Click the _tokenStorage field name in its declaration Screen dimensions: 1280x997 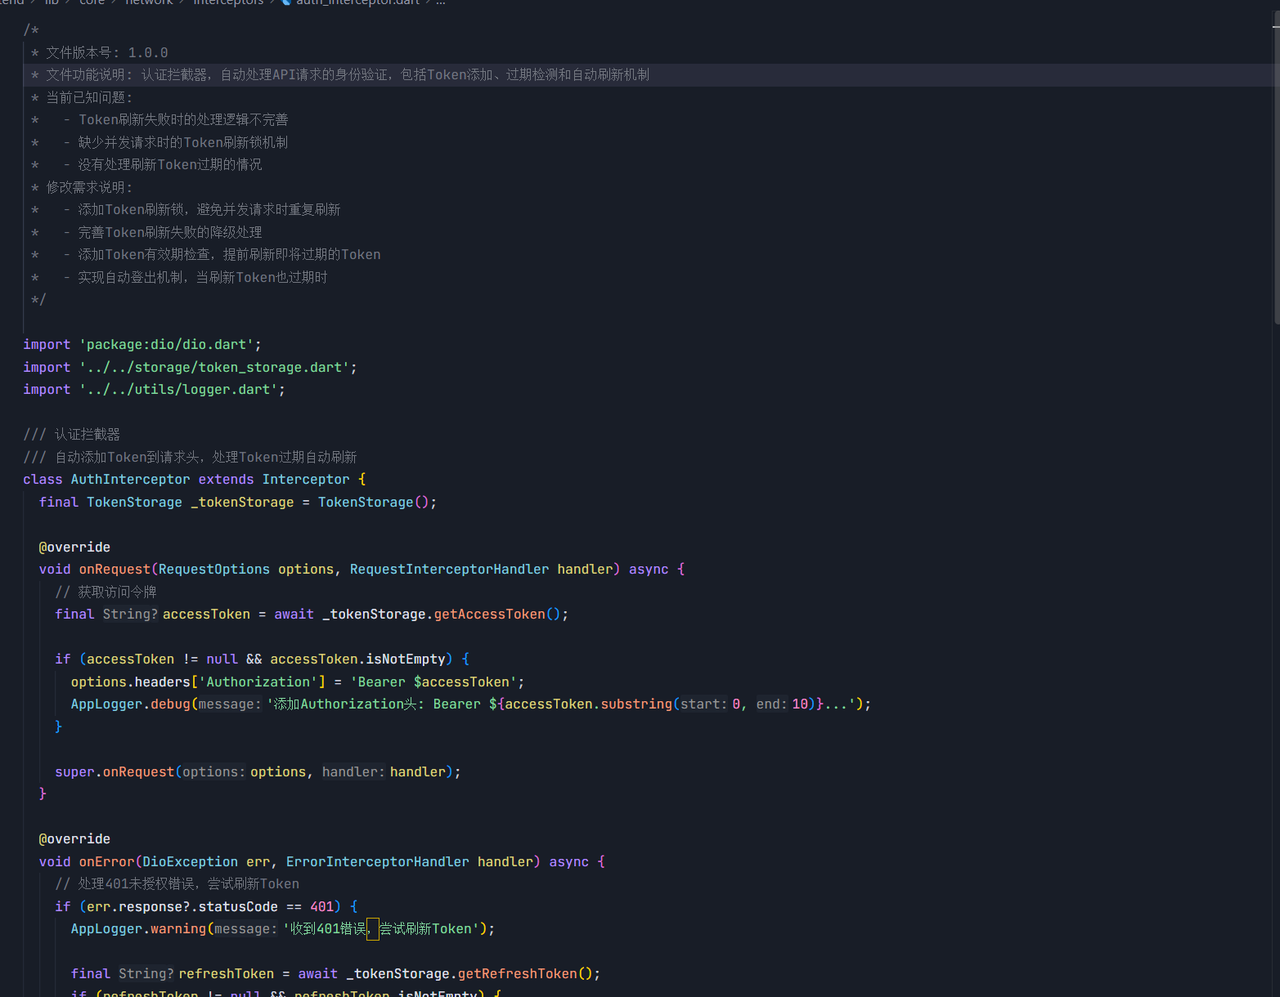point(242,502)
